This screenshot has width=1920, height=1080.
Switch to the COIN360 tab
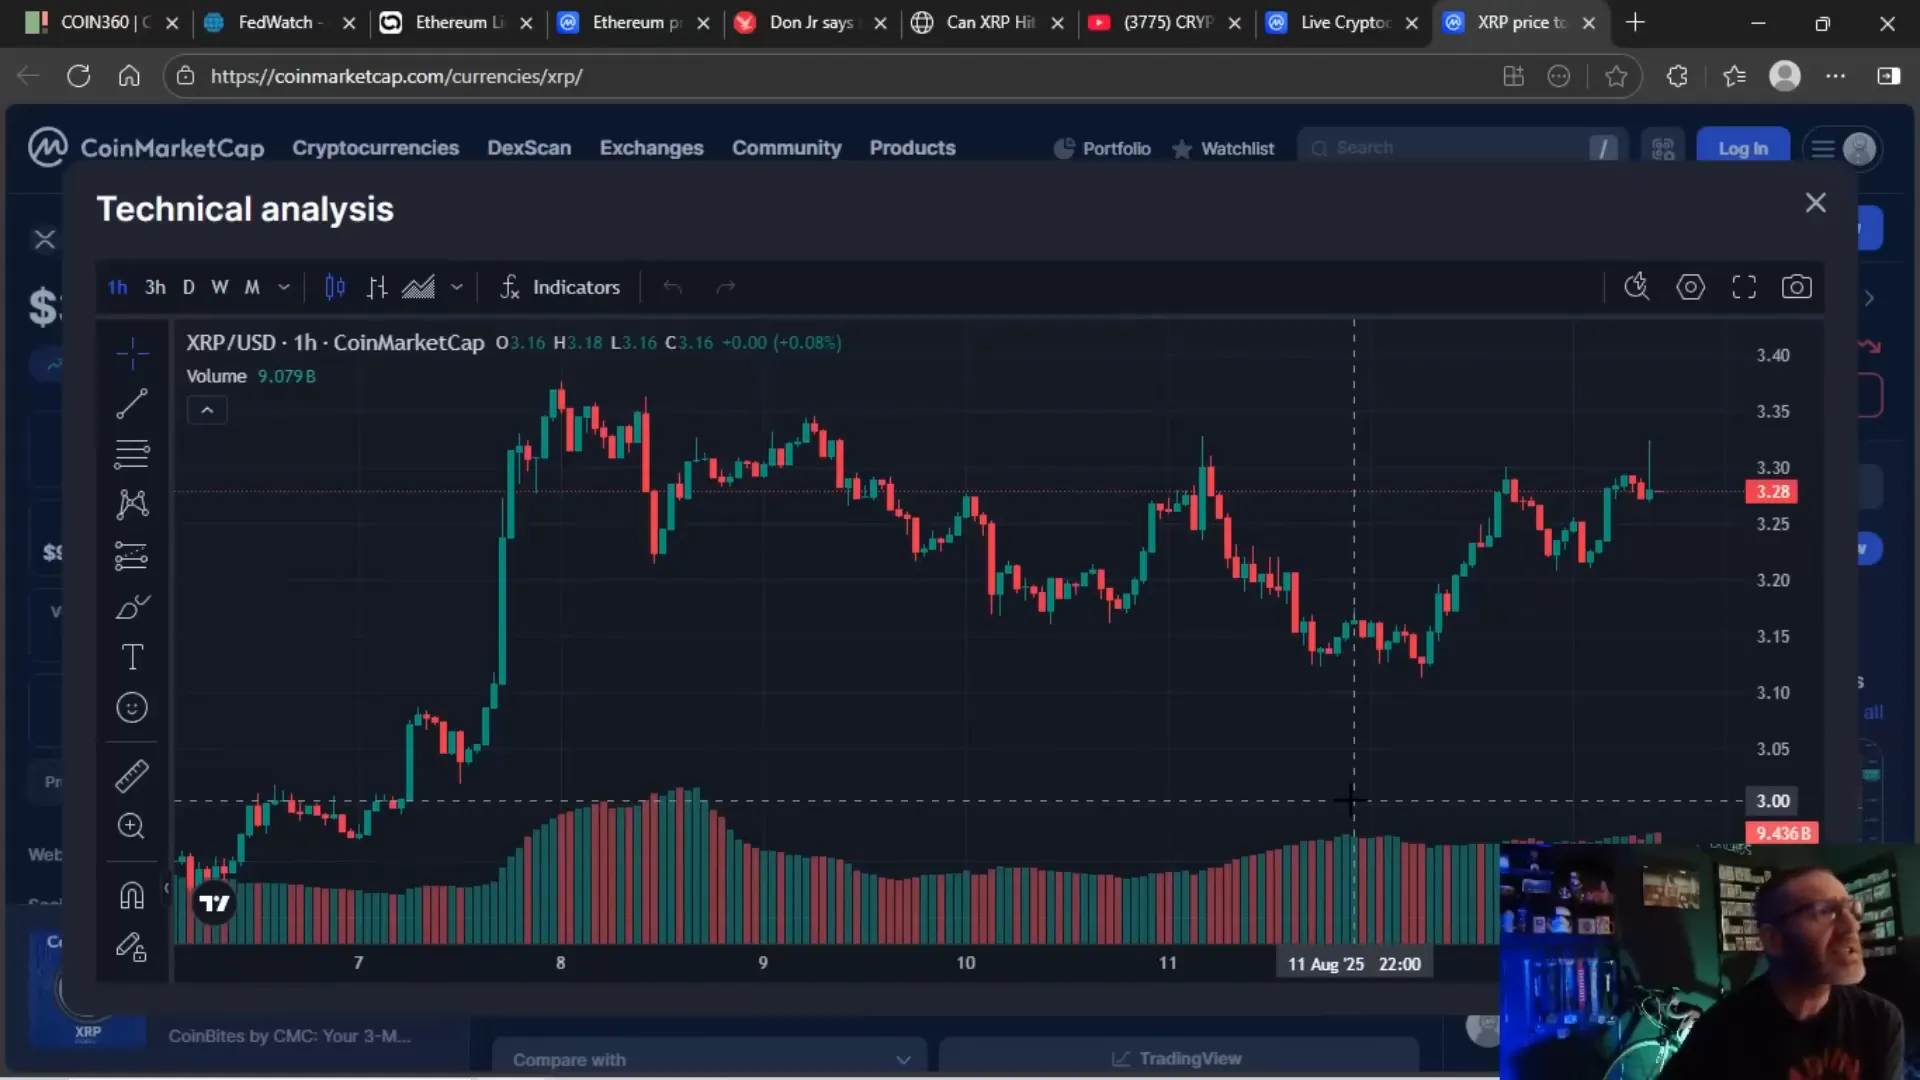pyautogui.click(x=100, y=22)
